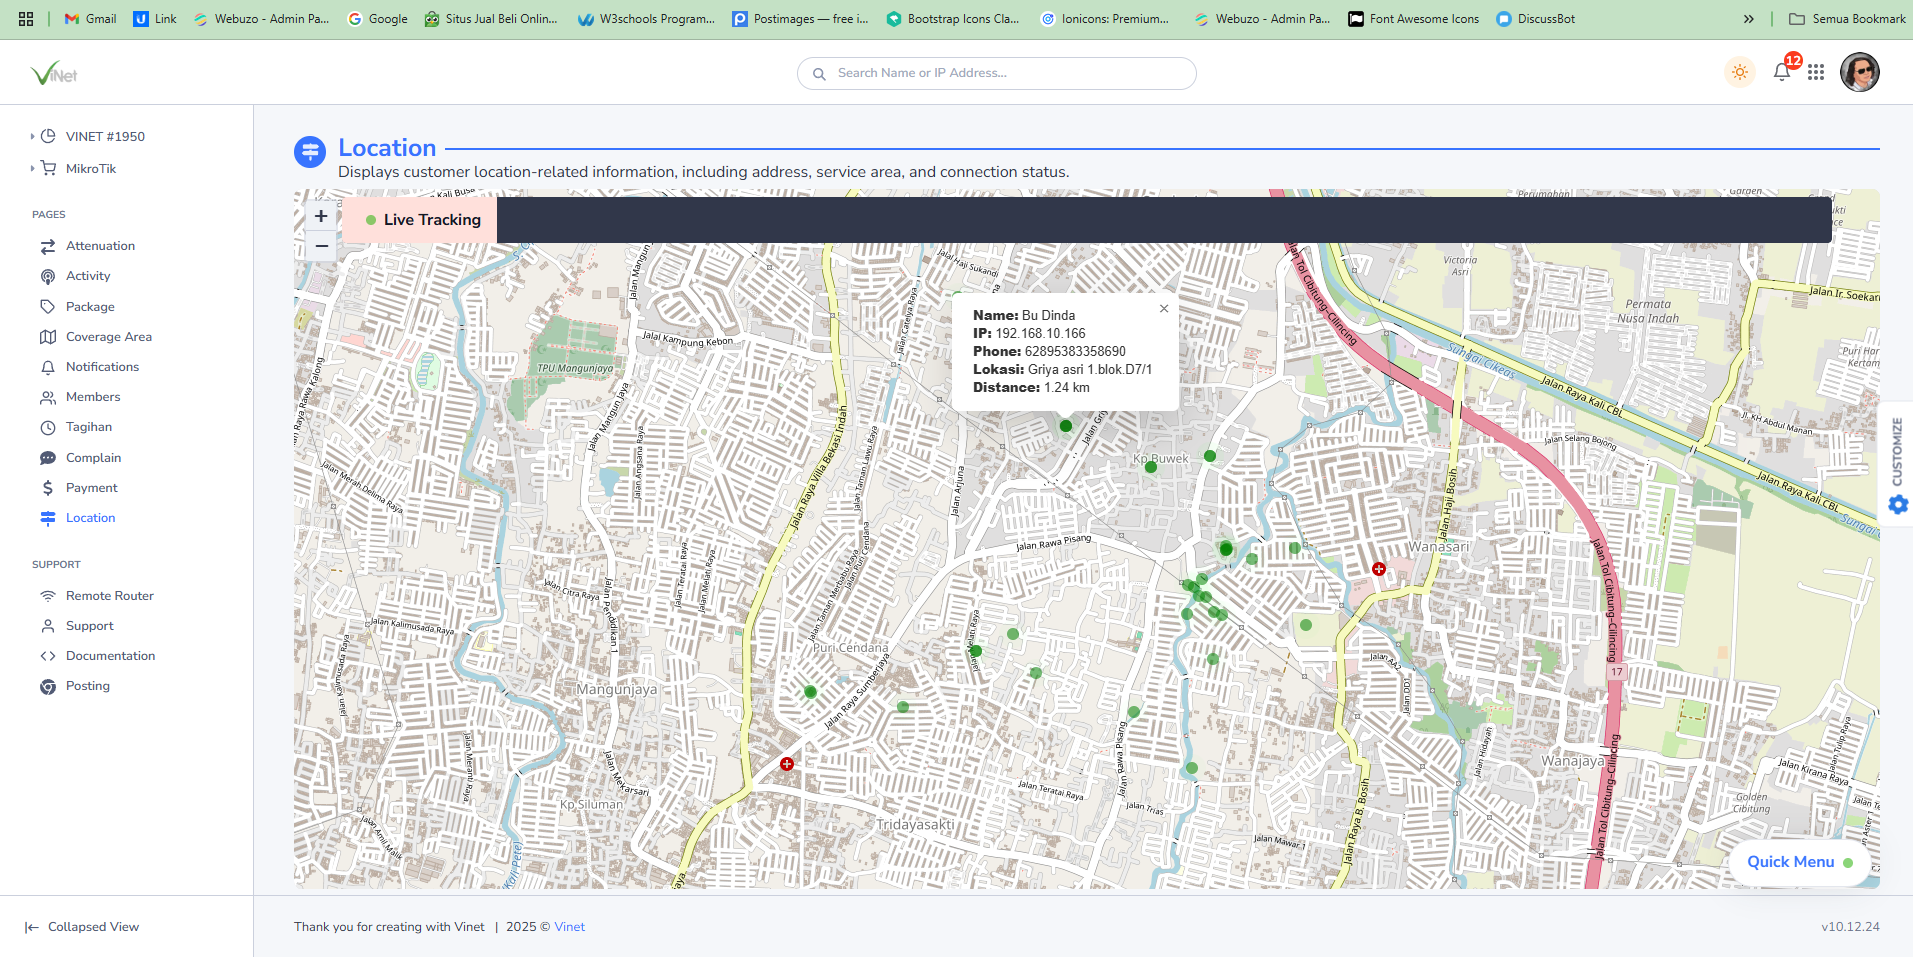Close the Bu Dinda popup
The width and height of the screenshot is (1913, 957).
[1164, 309]
